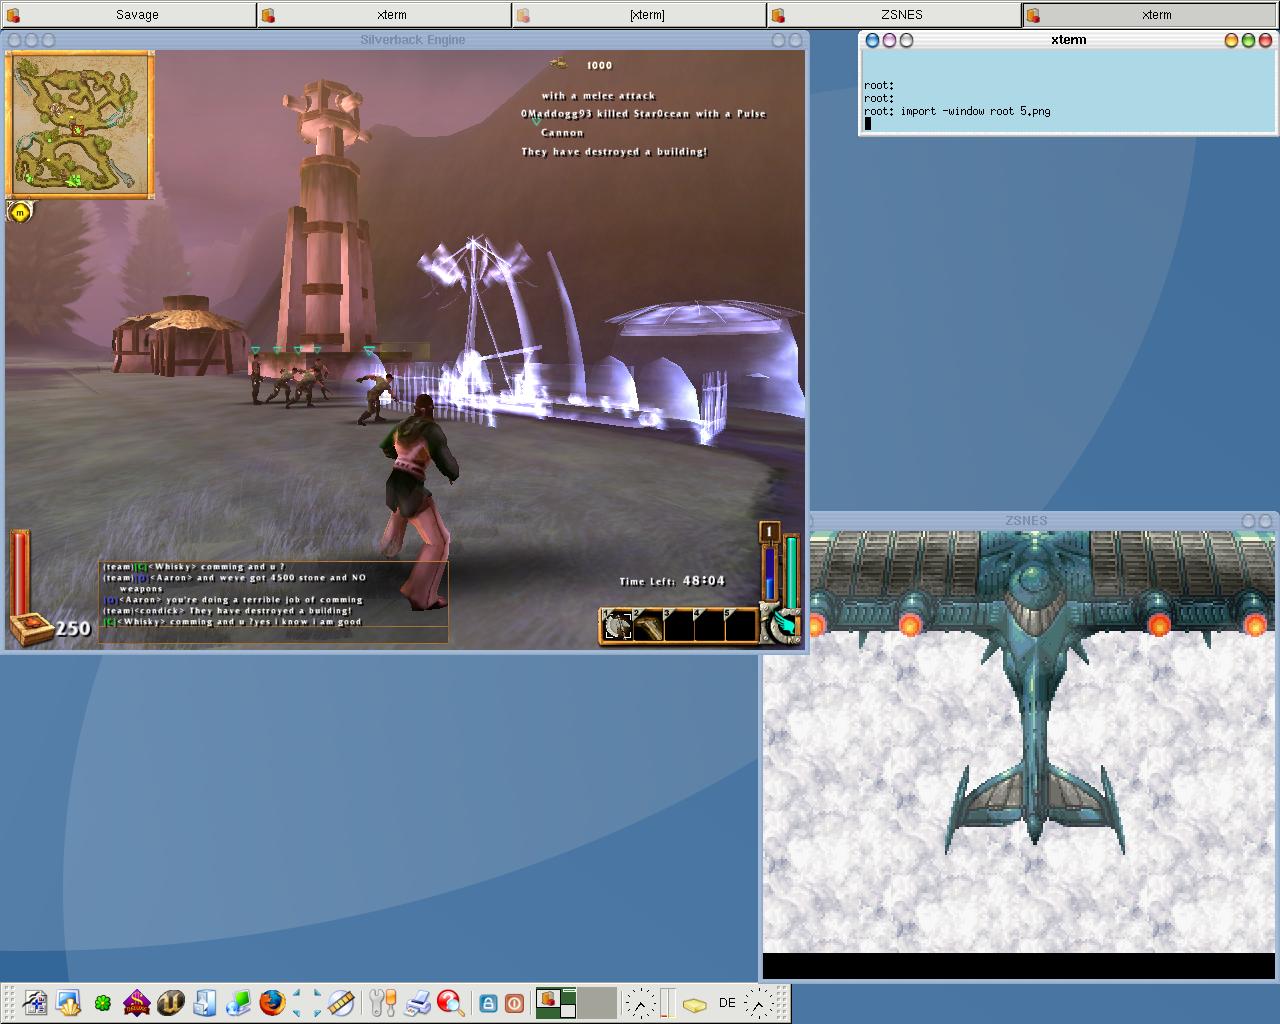Open the network computer globe icon
This screenshot has width=1280, height=1024.
(238, 1003)
